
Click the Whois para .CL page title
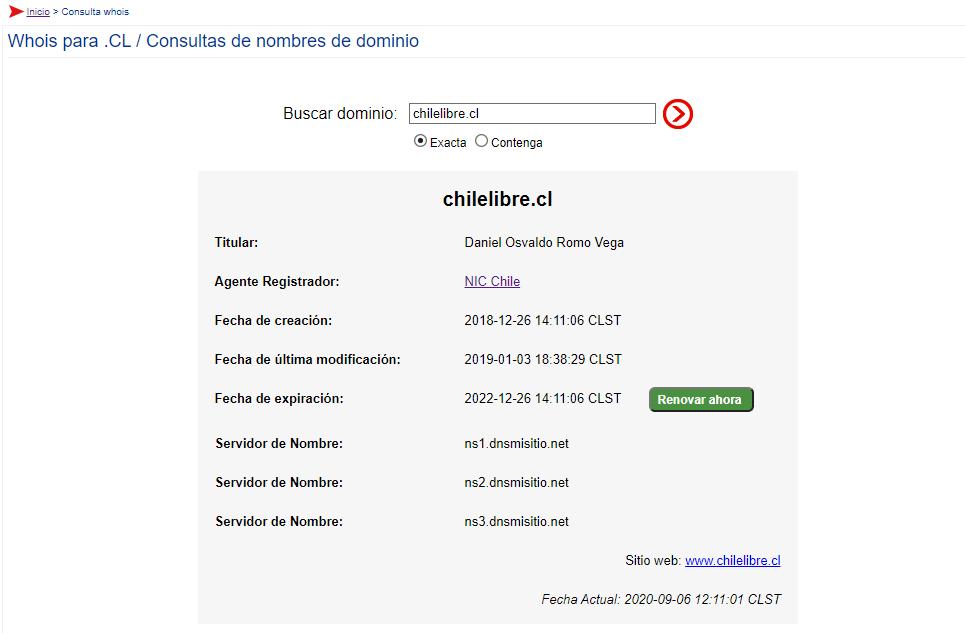[x=213, y=41]
